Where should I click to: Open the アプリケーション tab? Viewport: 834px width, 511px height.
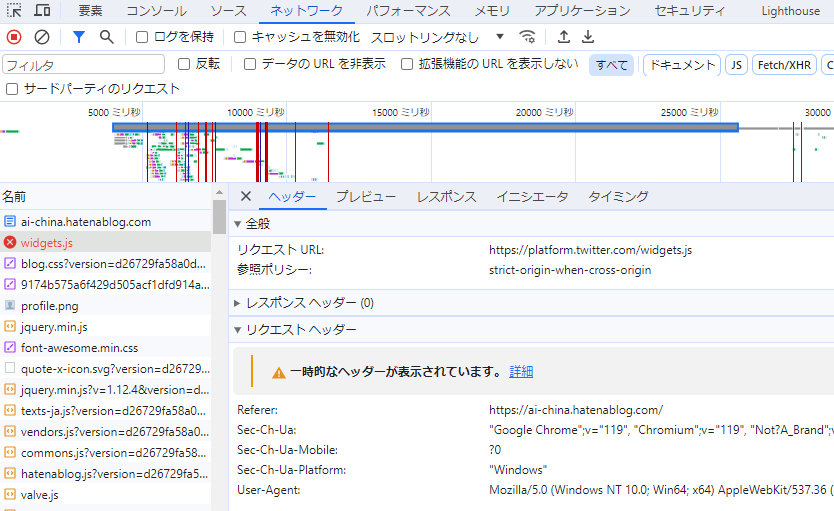tap(582, 11)
